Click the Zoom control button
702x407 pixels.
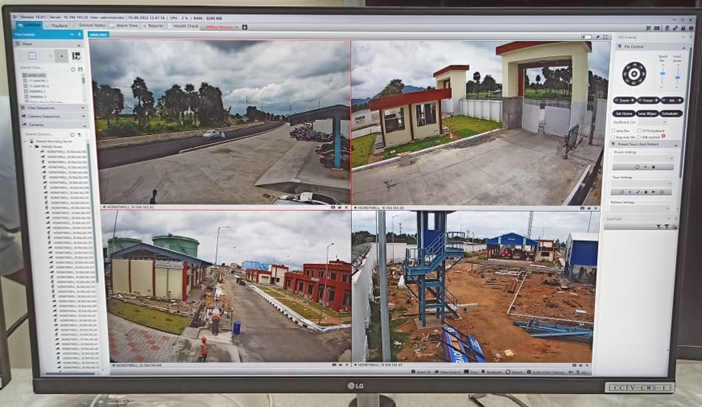tap(625, 100)
